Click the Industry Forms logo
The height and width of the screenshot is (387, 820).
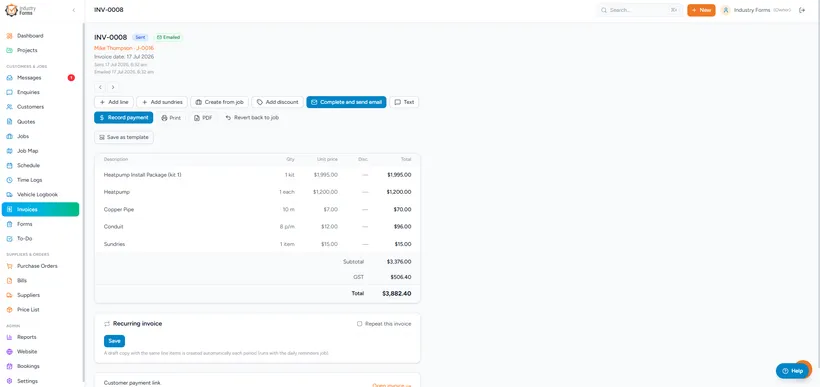coord(19,10)
